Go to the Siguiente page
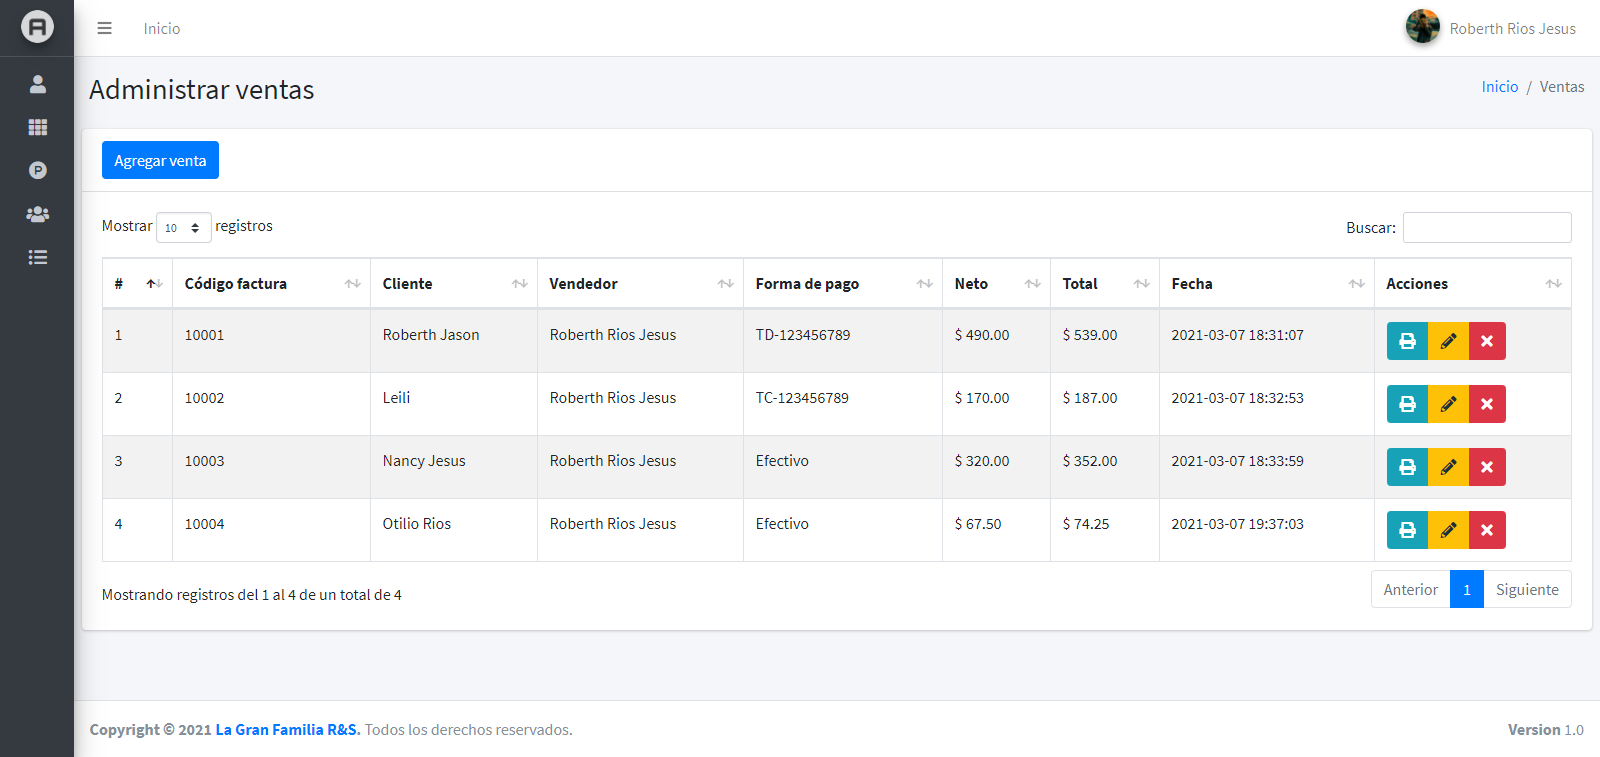This screenshot has width=1600, height=757. pyautogui.click(x=1527, y=590)
